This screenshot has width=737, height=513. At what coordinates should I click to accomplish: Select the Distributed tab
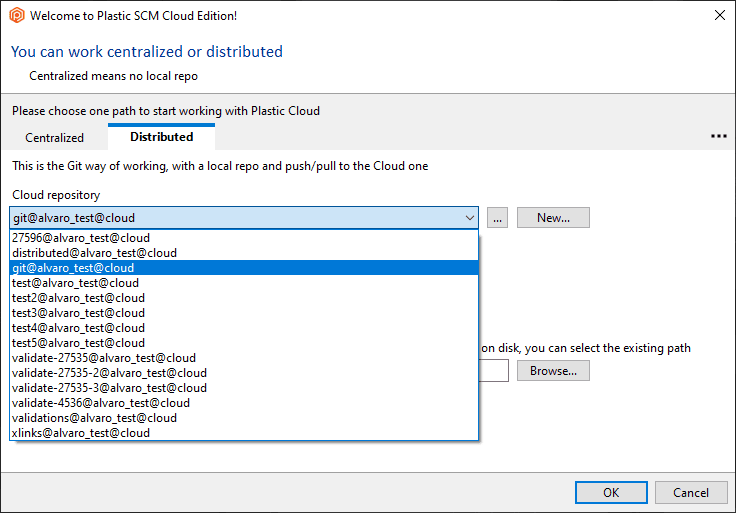tap(162, 137)
